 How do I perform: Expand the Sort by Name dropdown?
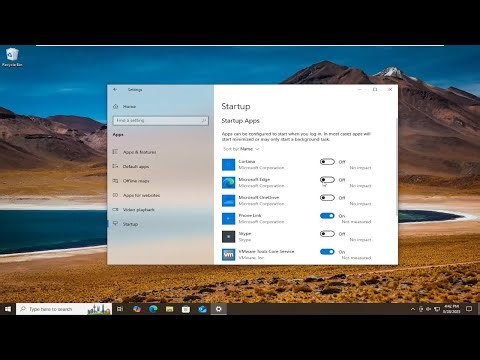pos(241,149)
